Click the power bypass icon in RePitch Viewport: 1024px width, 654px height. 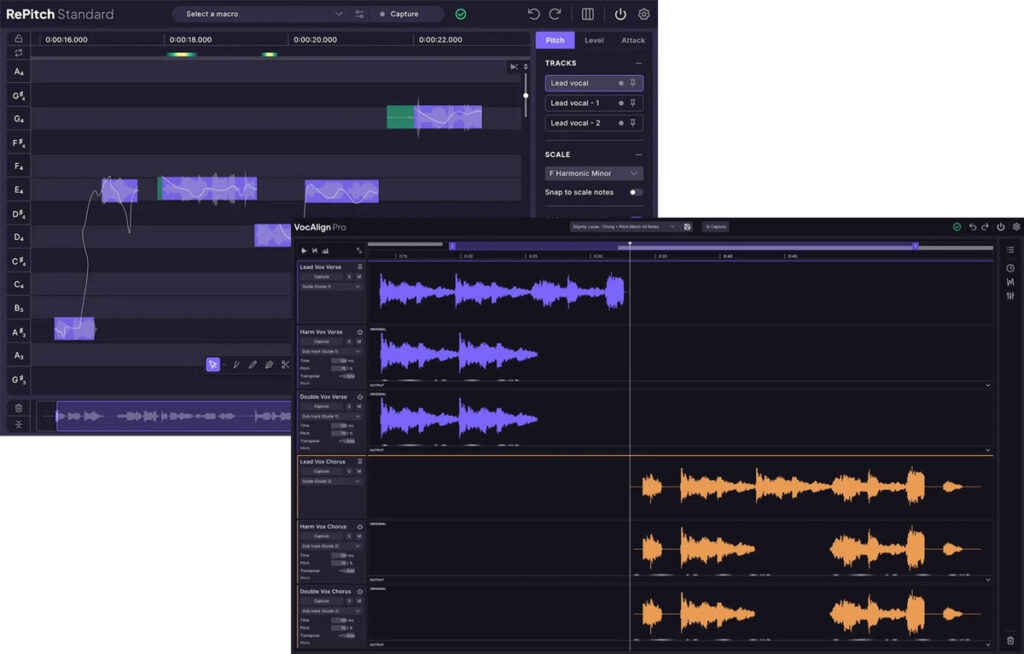click(x=620, y=14)
